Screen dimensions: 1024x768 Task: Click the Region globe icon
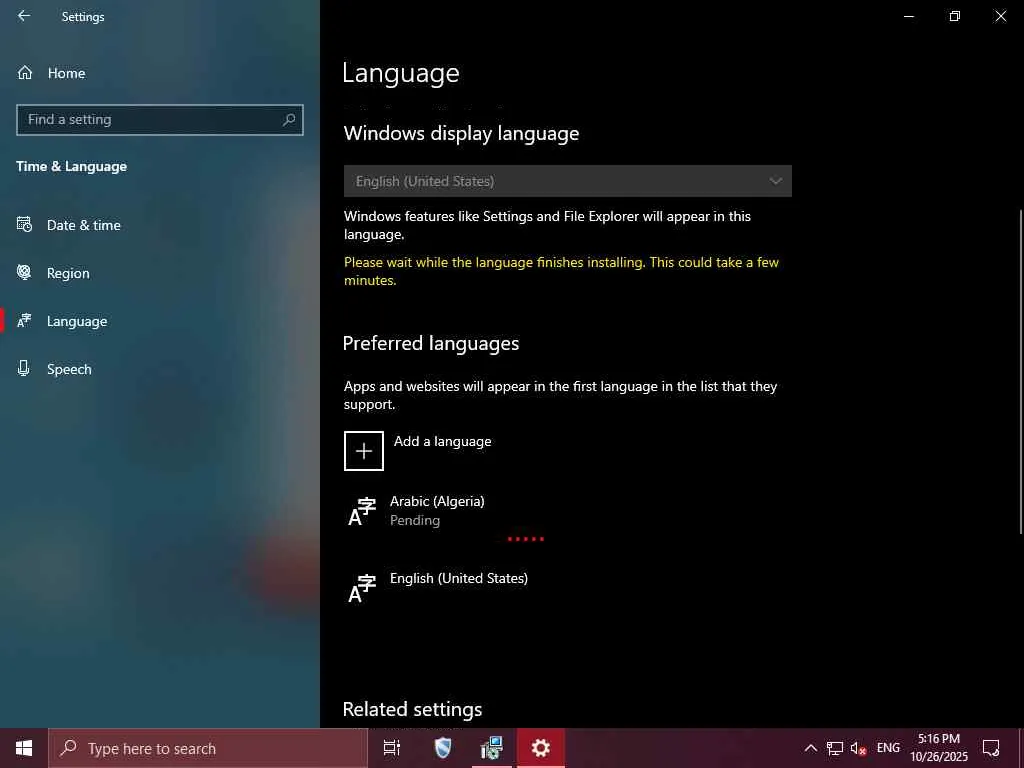[24, 272]
